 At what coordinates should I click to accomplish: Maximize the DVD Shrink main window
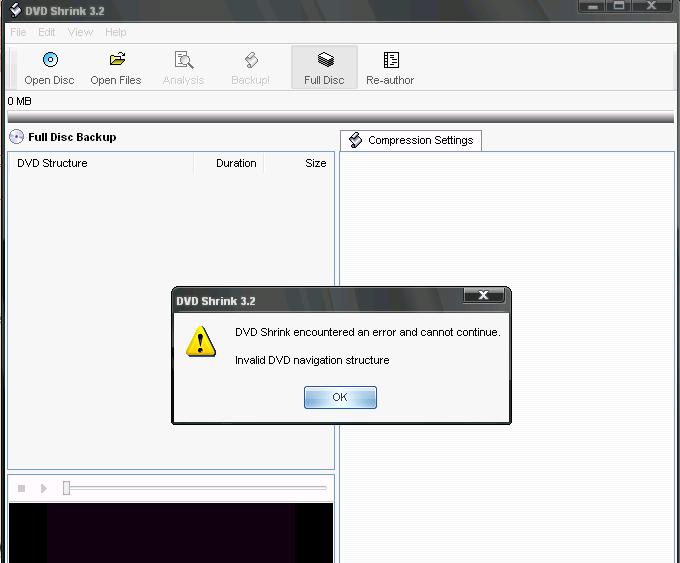pyautogui.click(x=619, y=6)
